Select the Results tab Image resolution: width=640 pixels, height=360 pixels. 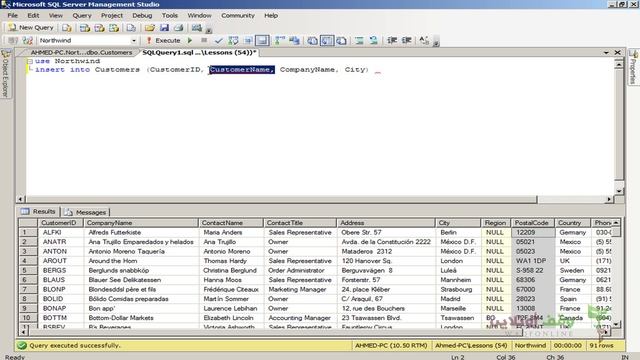coord(38,211)
